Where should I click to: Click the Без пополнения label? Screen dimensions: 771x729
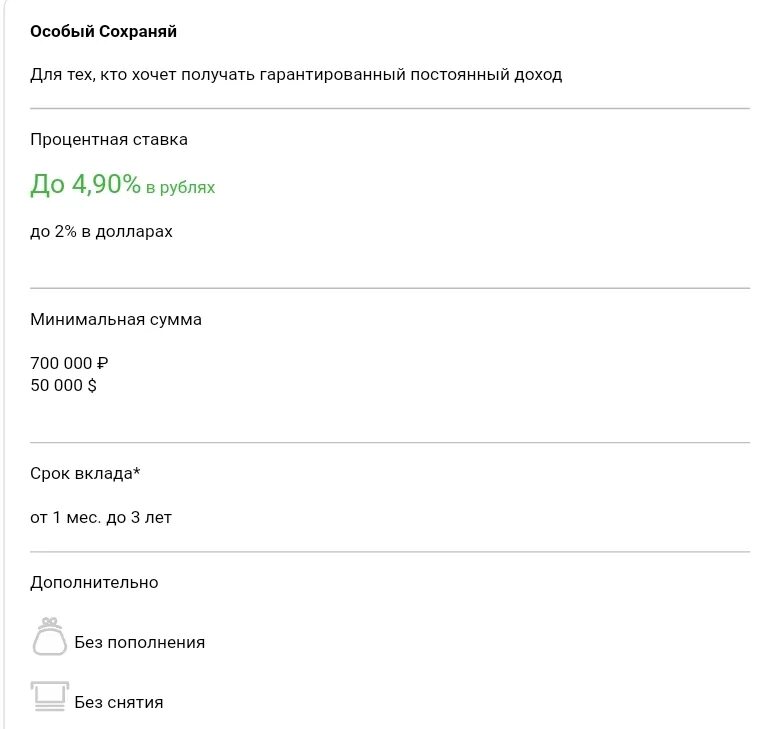(140, 642)
